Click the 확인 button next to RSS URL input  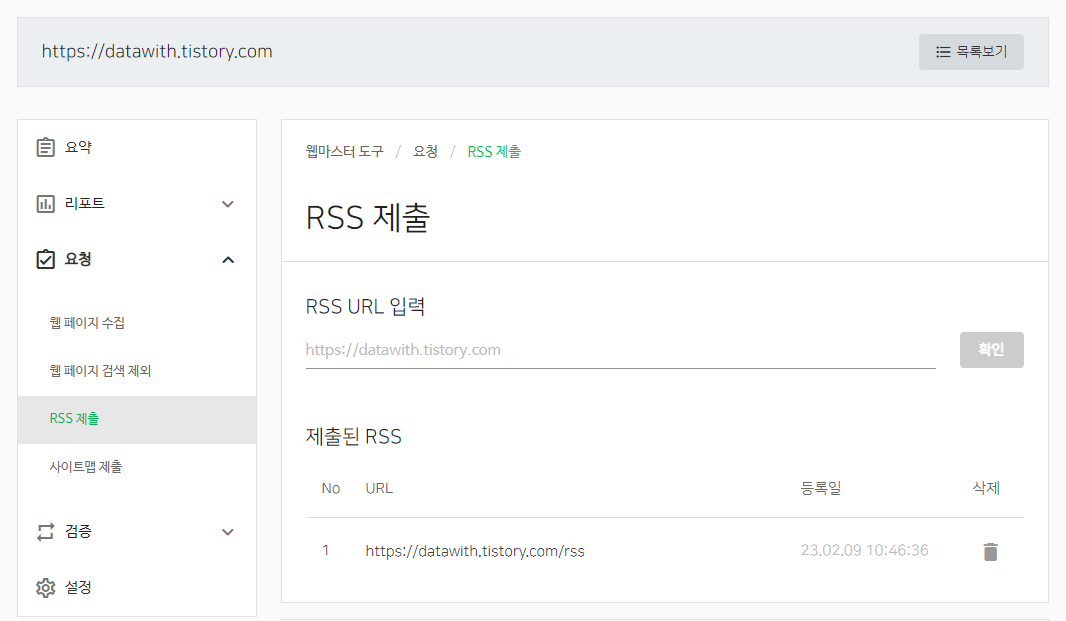click(991, 349)
